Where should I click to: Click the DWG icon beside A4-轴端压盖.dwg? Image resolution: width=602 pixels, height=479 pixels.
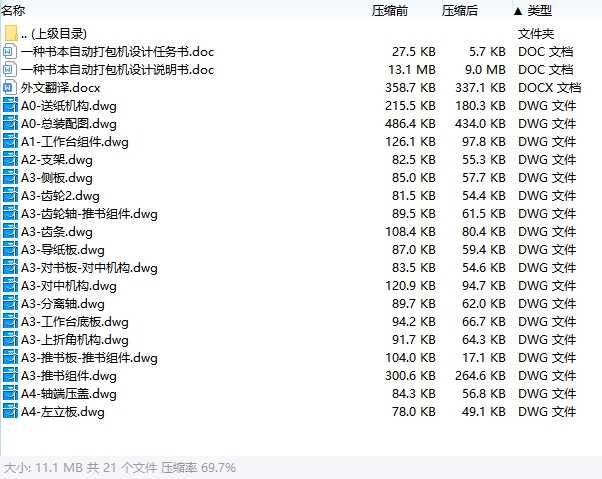point(10,394)
